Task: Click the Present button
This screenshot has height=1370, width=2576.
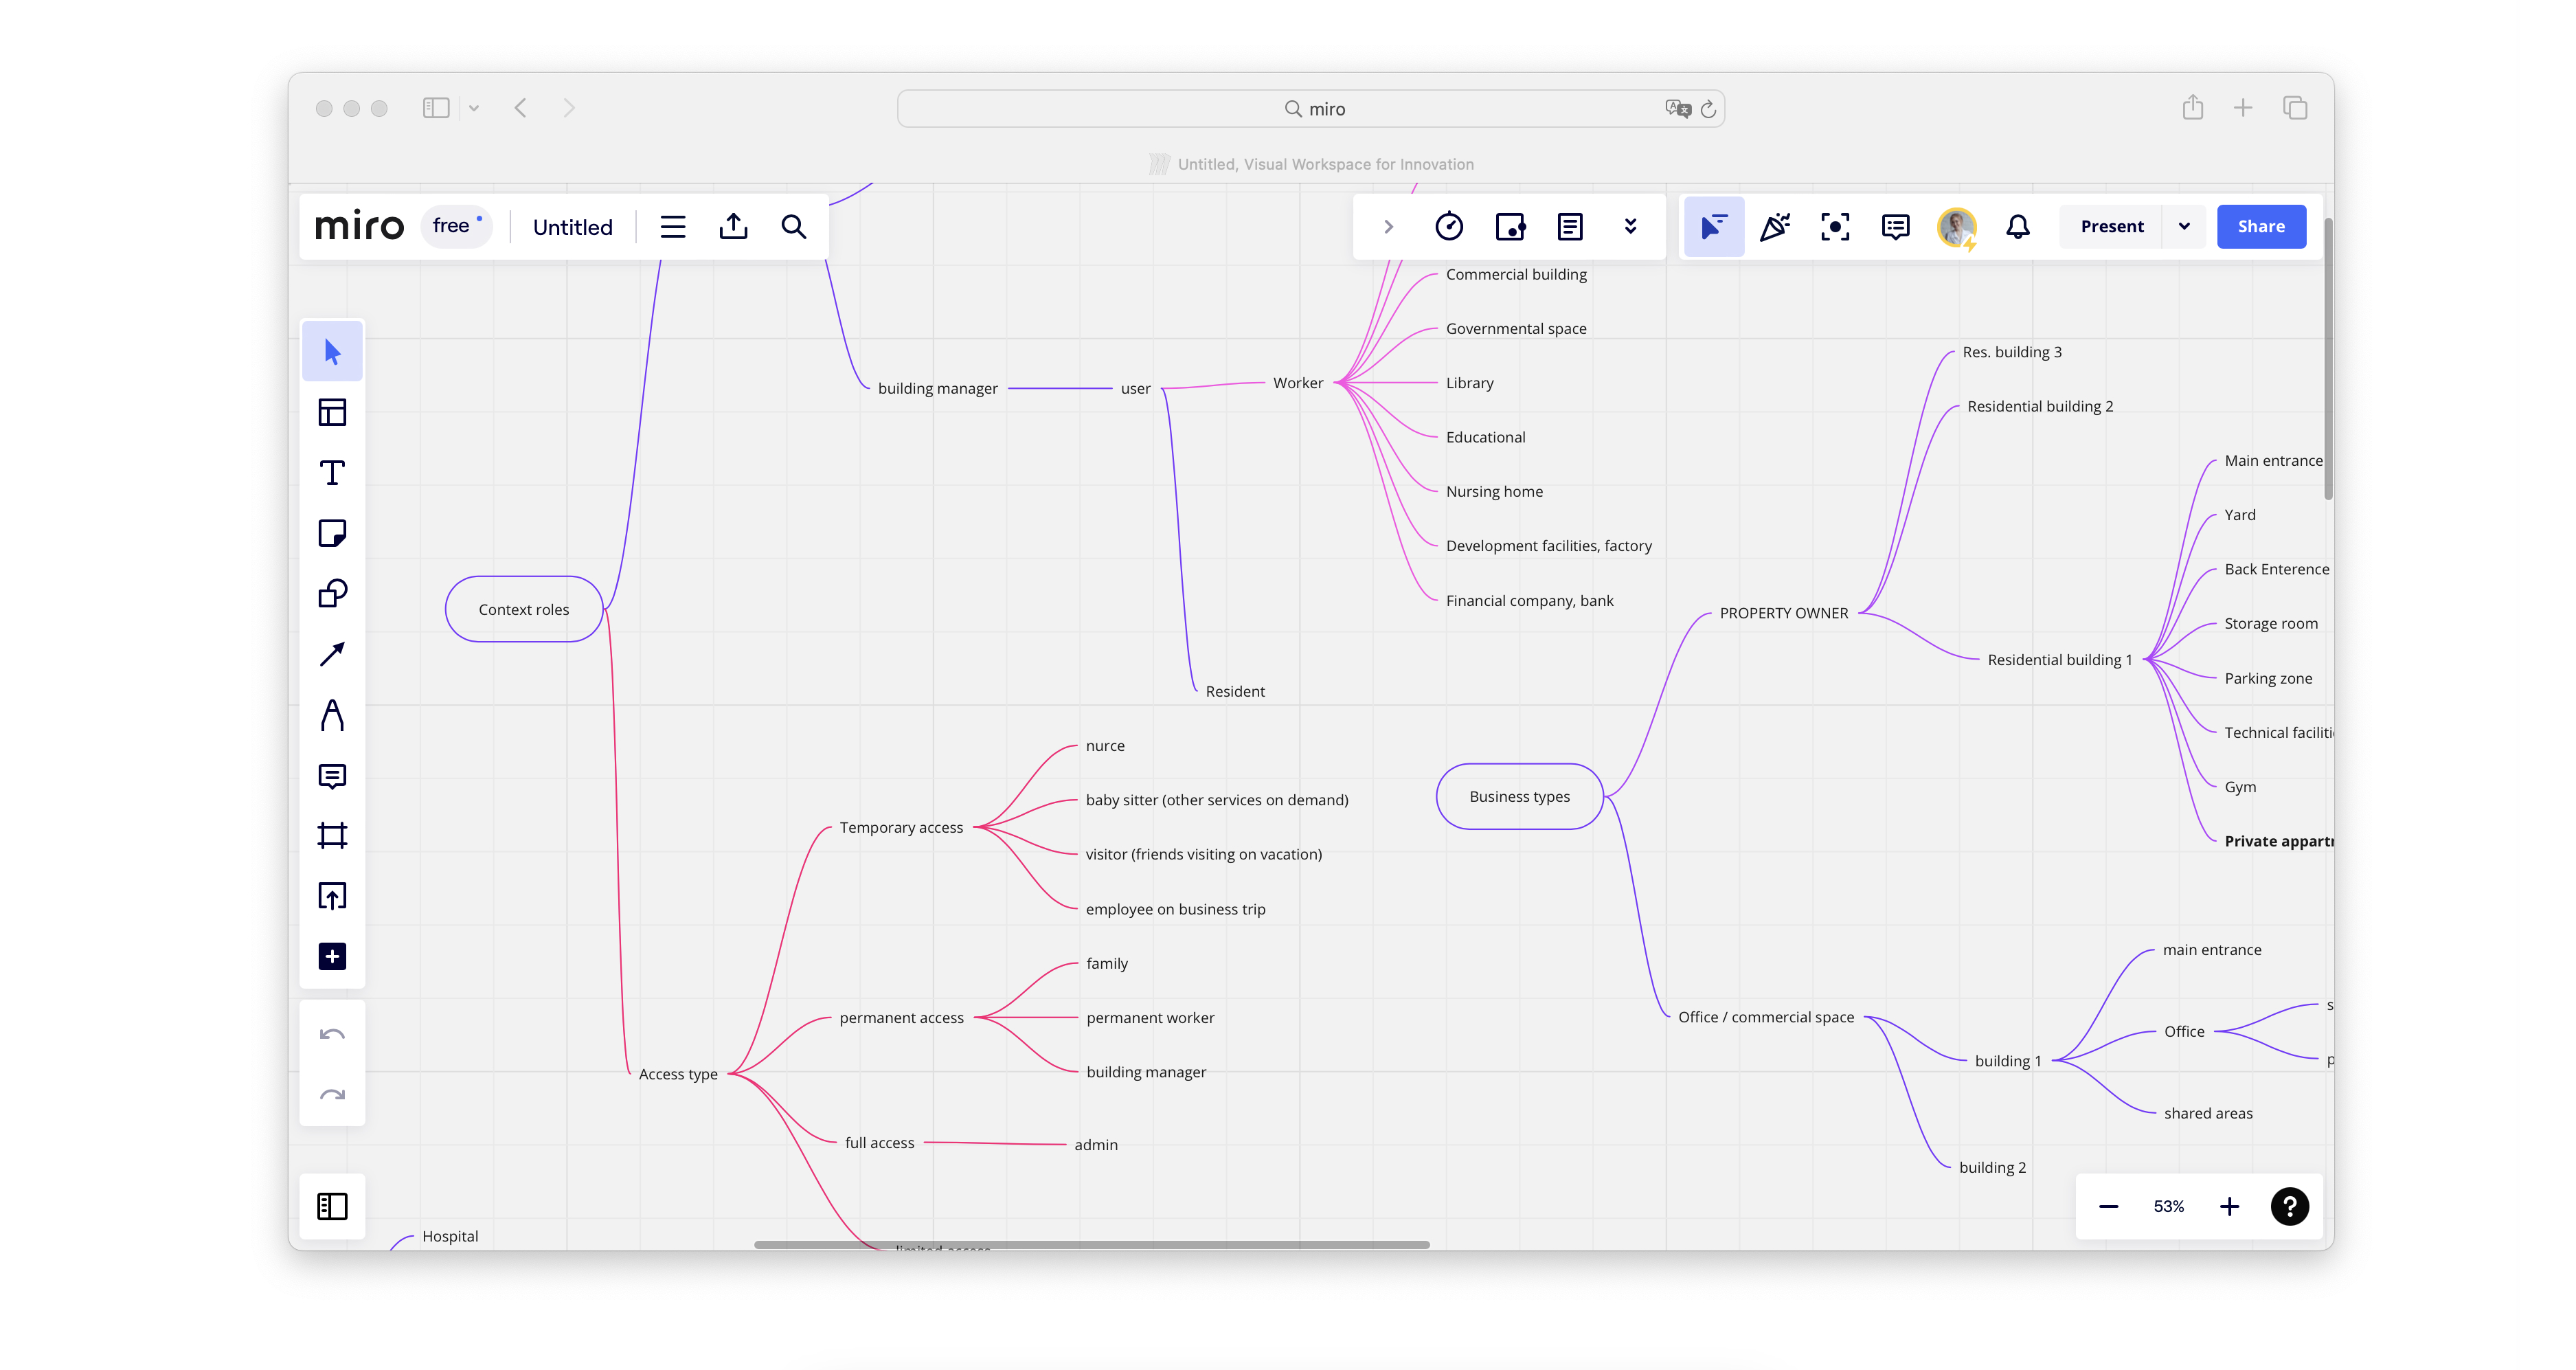Action: click(2112, 227)
